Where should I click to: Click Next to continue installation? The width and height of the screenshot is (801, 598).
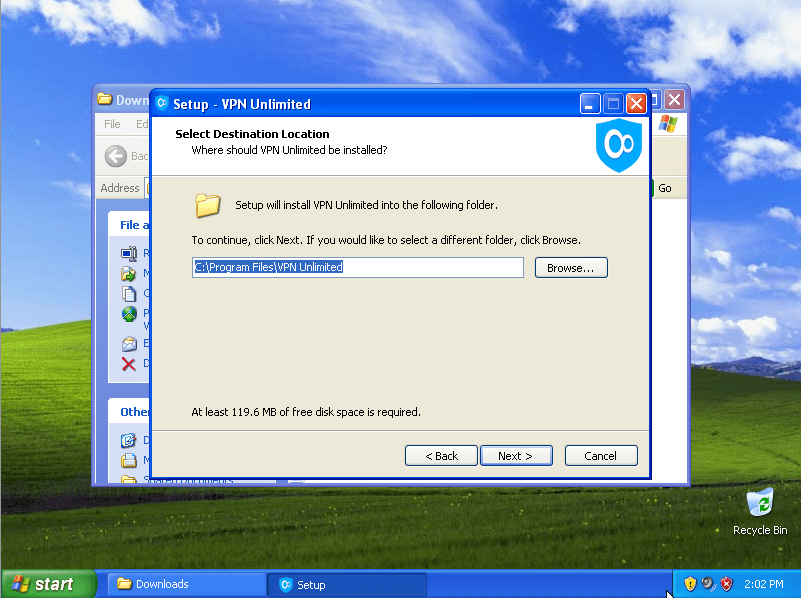[516, 455]
